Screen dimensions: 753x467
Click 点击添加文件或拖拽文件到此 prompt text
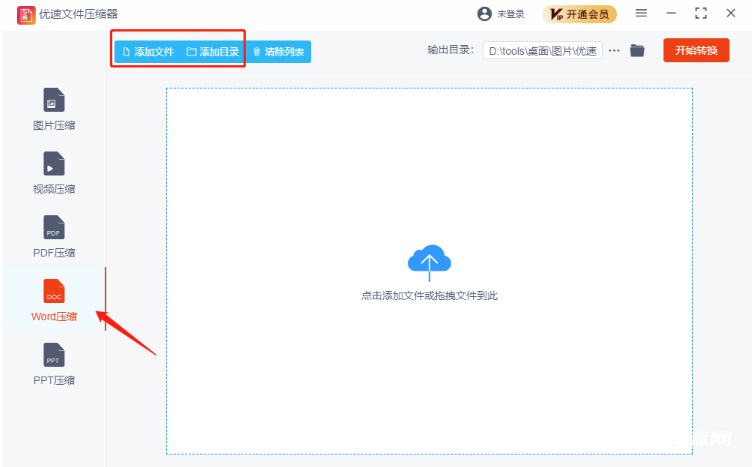pos(429,295)
